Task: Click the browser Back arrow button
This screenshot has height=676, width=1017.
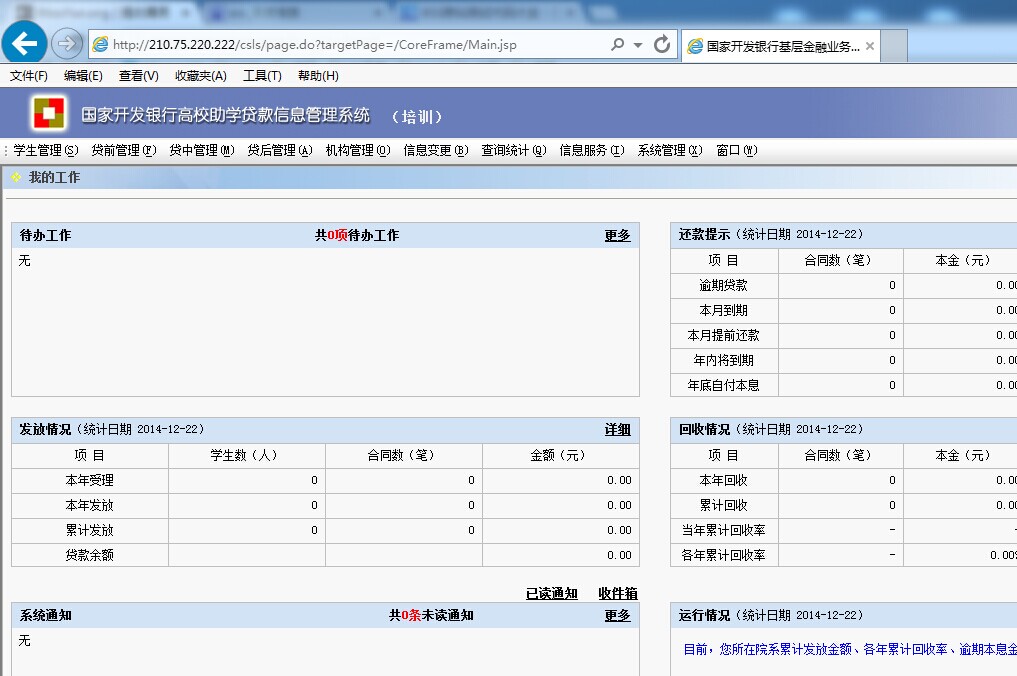Action: click(24, 44)
